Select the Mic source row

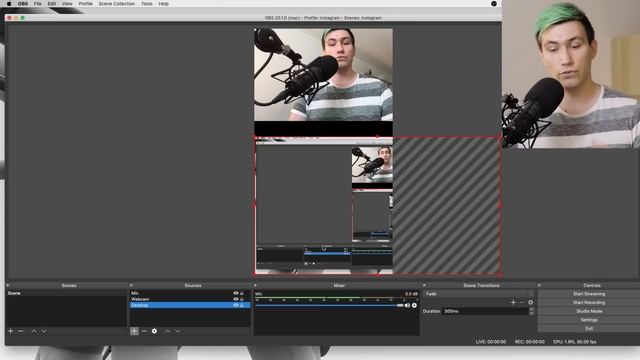(190, 293)
